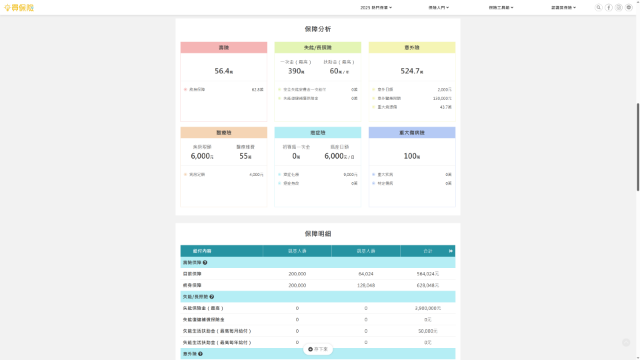Click the plus icon on the 存下來 pill
Image resolution: width=640 pixels, height=360 pixels.
pyautogui.click(x=310, y=349)
